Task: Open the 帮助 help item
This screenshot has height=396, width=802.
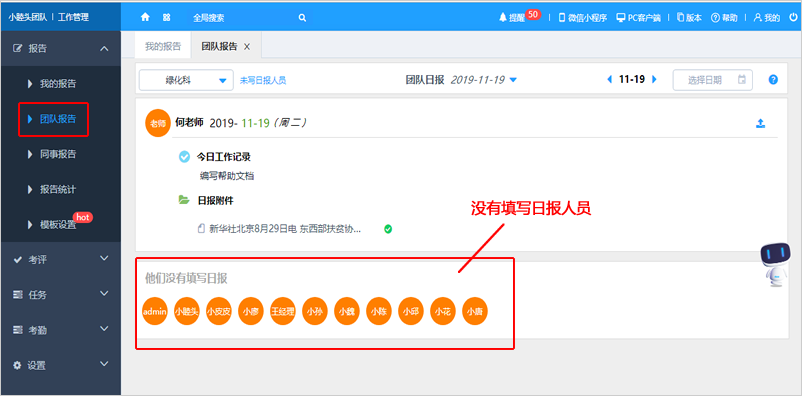Action: tap(724, 18)
